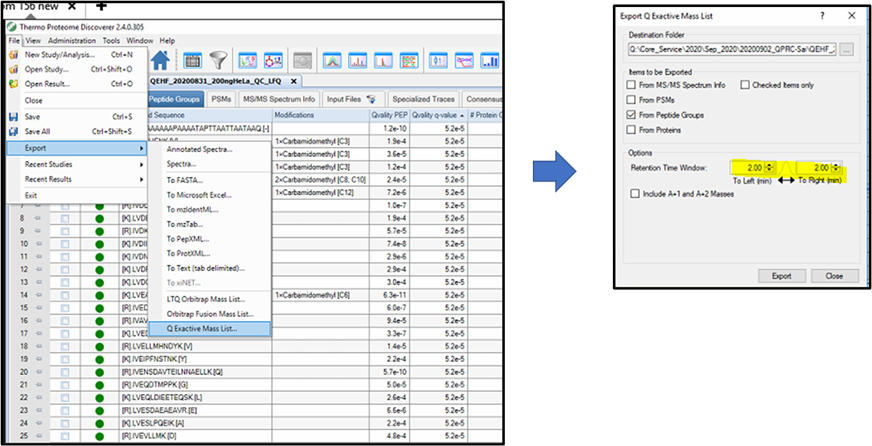Open the Help menu

point(167,41)
